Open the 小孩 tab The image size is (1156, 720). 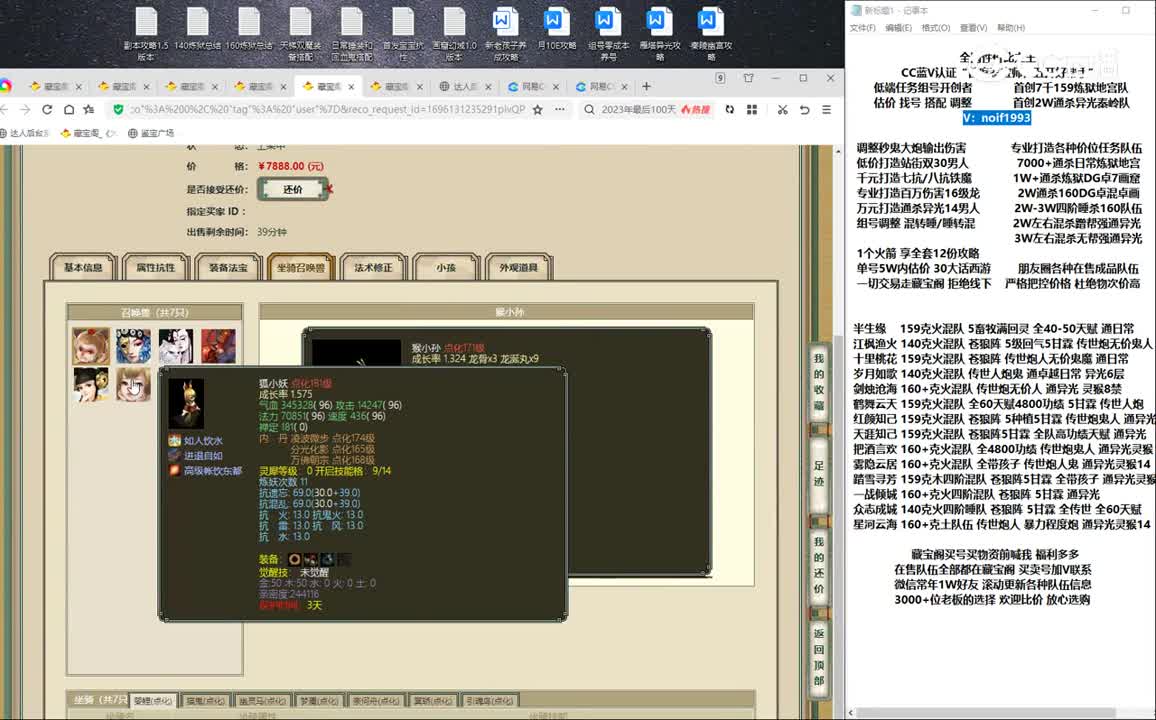[446, 268]
